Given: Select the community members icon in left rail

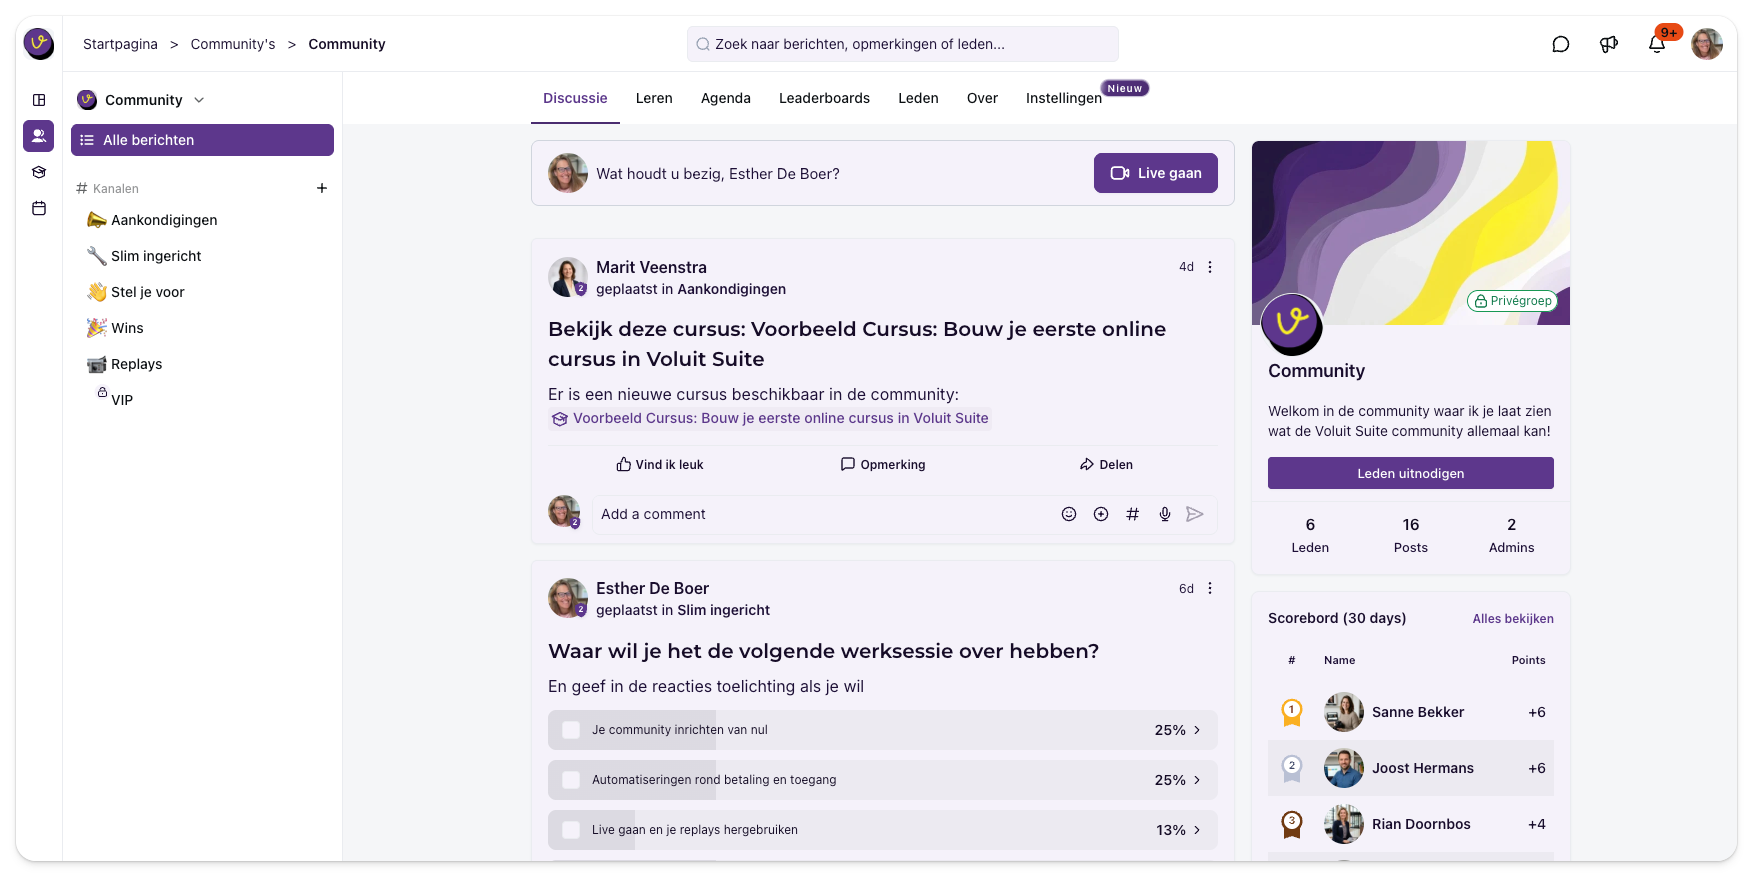Looking at the screenshot, I should 39,136.
